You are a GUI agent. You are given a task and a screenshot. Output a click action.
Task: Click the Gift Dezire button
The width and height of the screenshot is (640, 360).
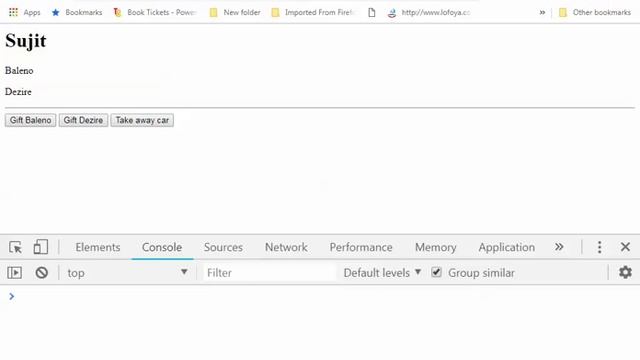(x=83, y=120)
